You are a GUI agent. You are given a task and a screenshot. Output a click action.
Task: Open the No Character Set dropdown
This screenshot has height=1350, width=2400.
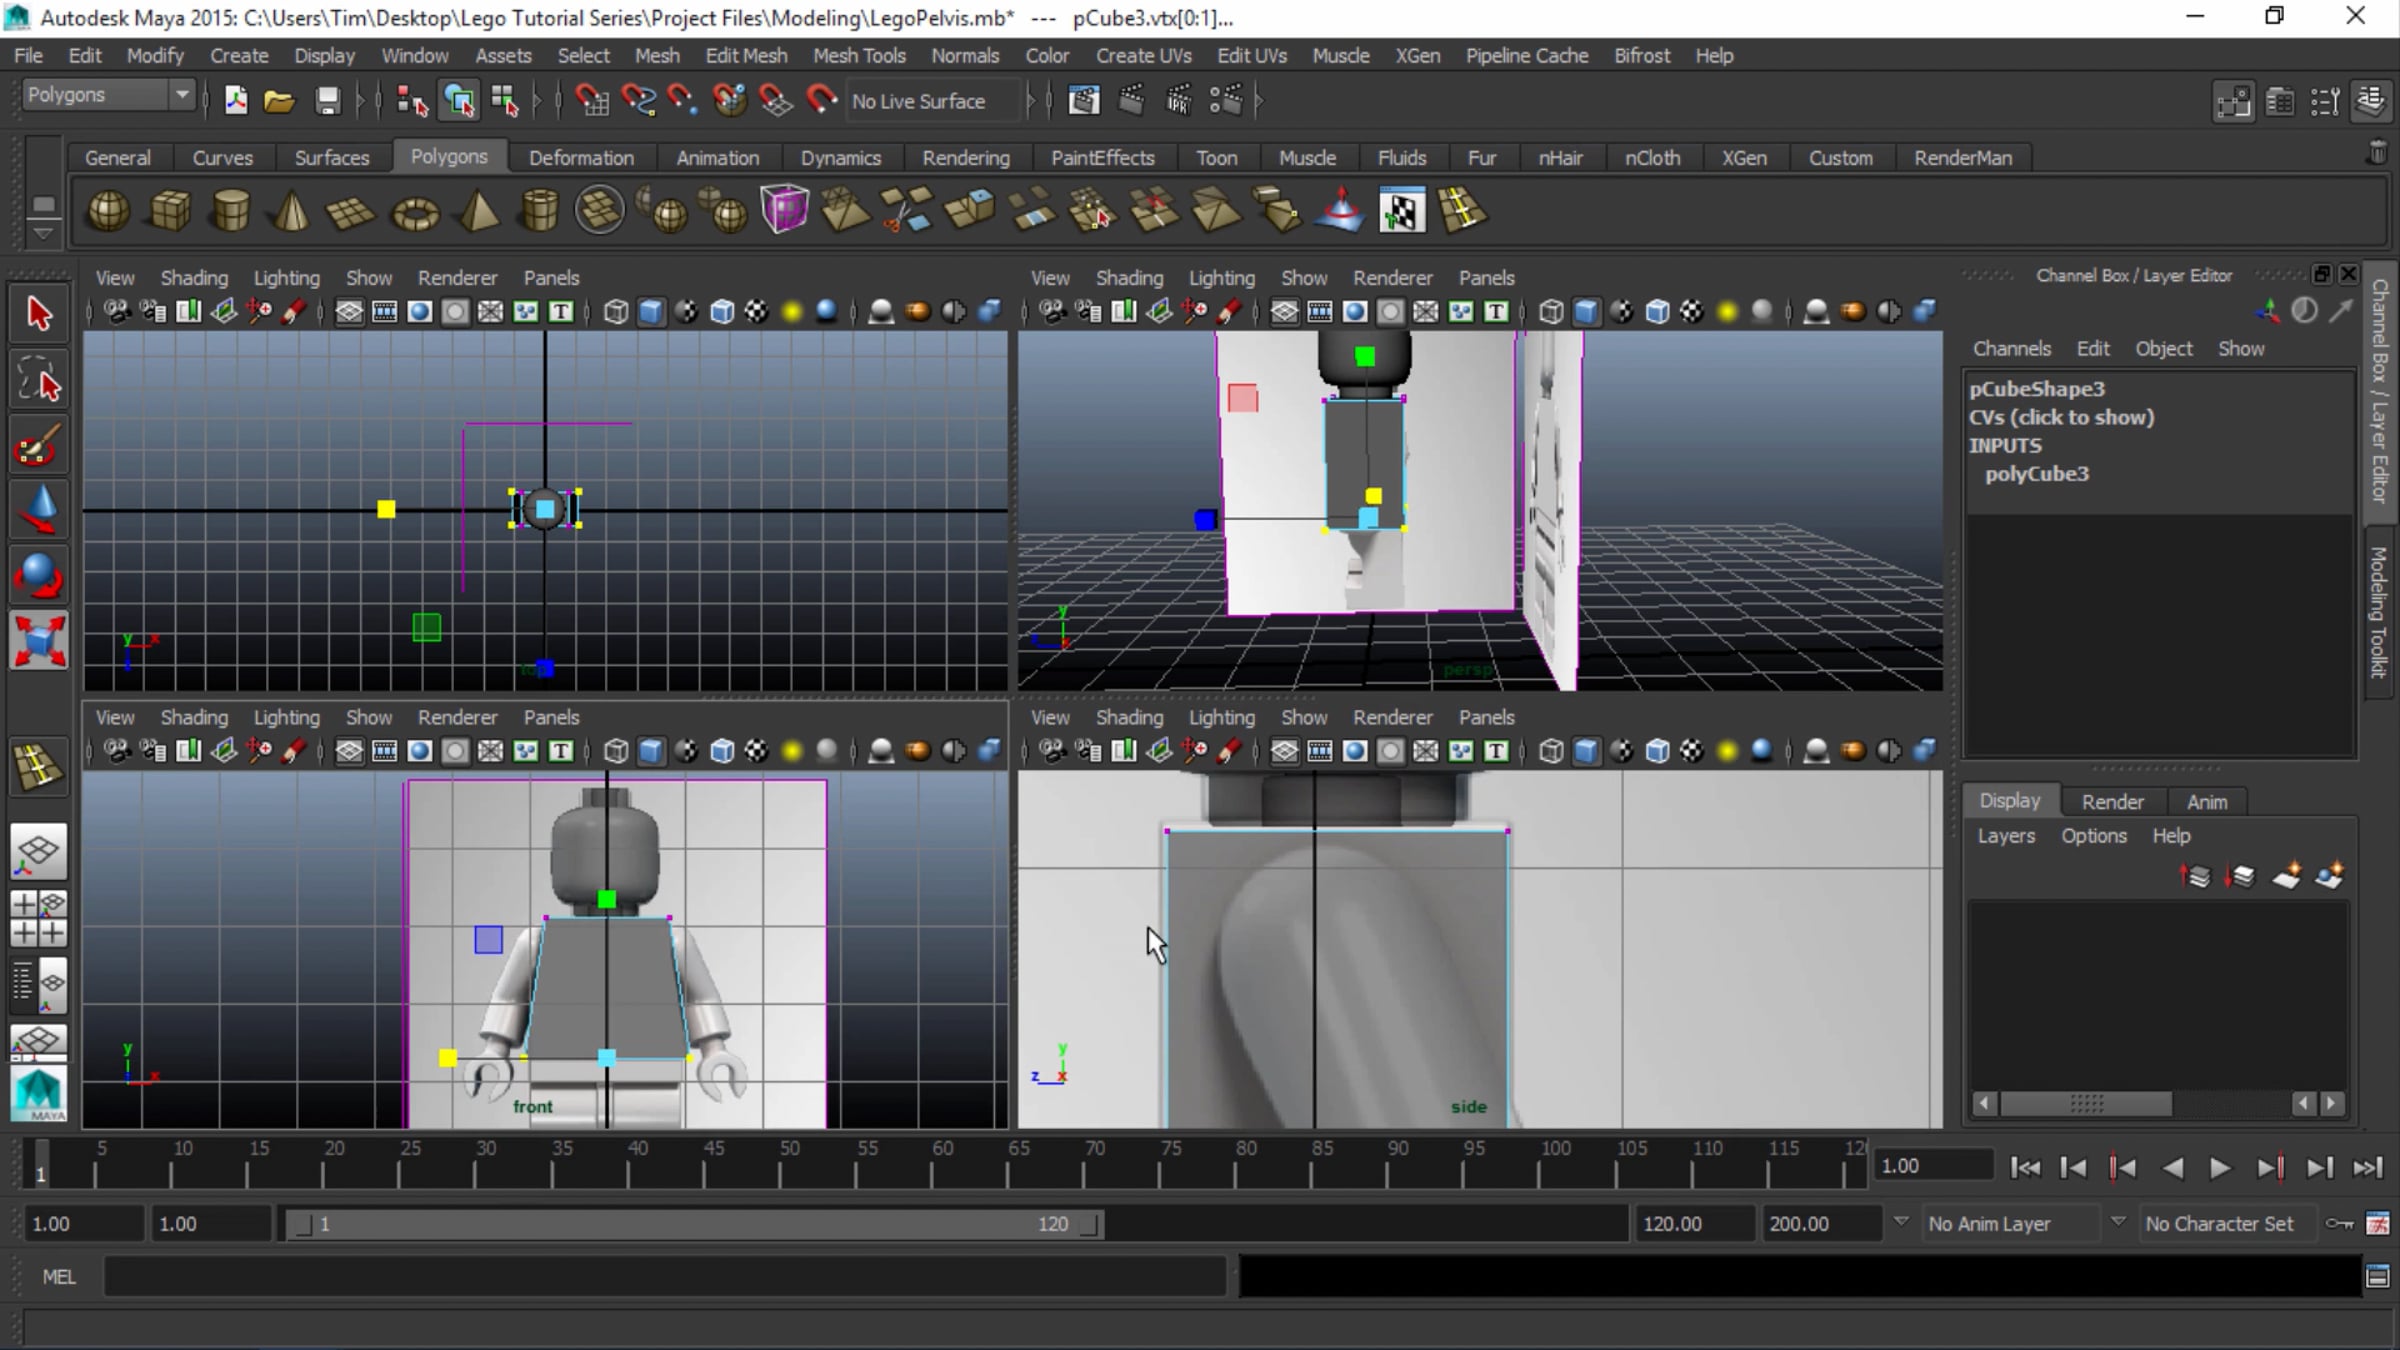2218,1224
